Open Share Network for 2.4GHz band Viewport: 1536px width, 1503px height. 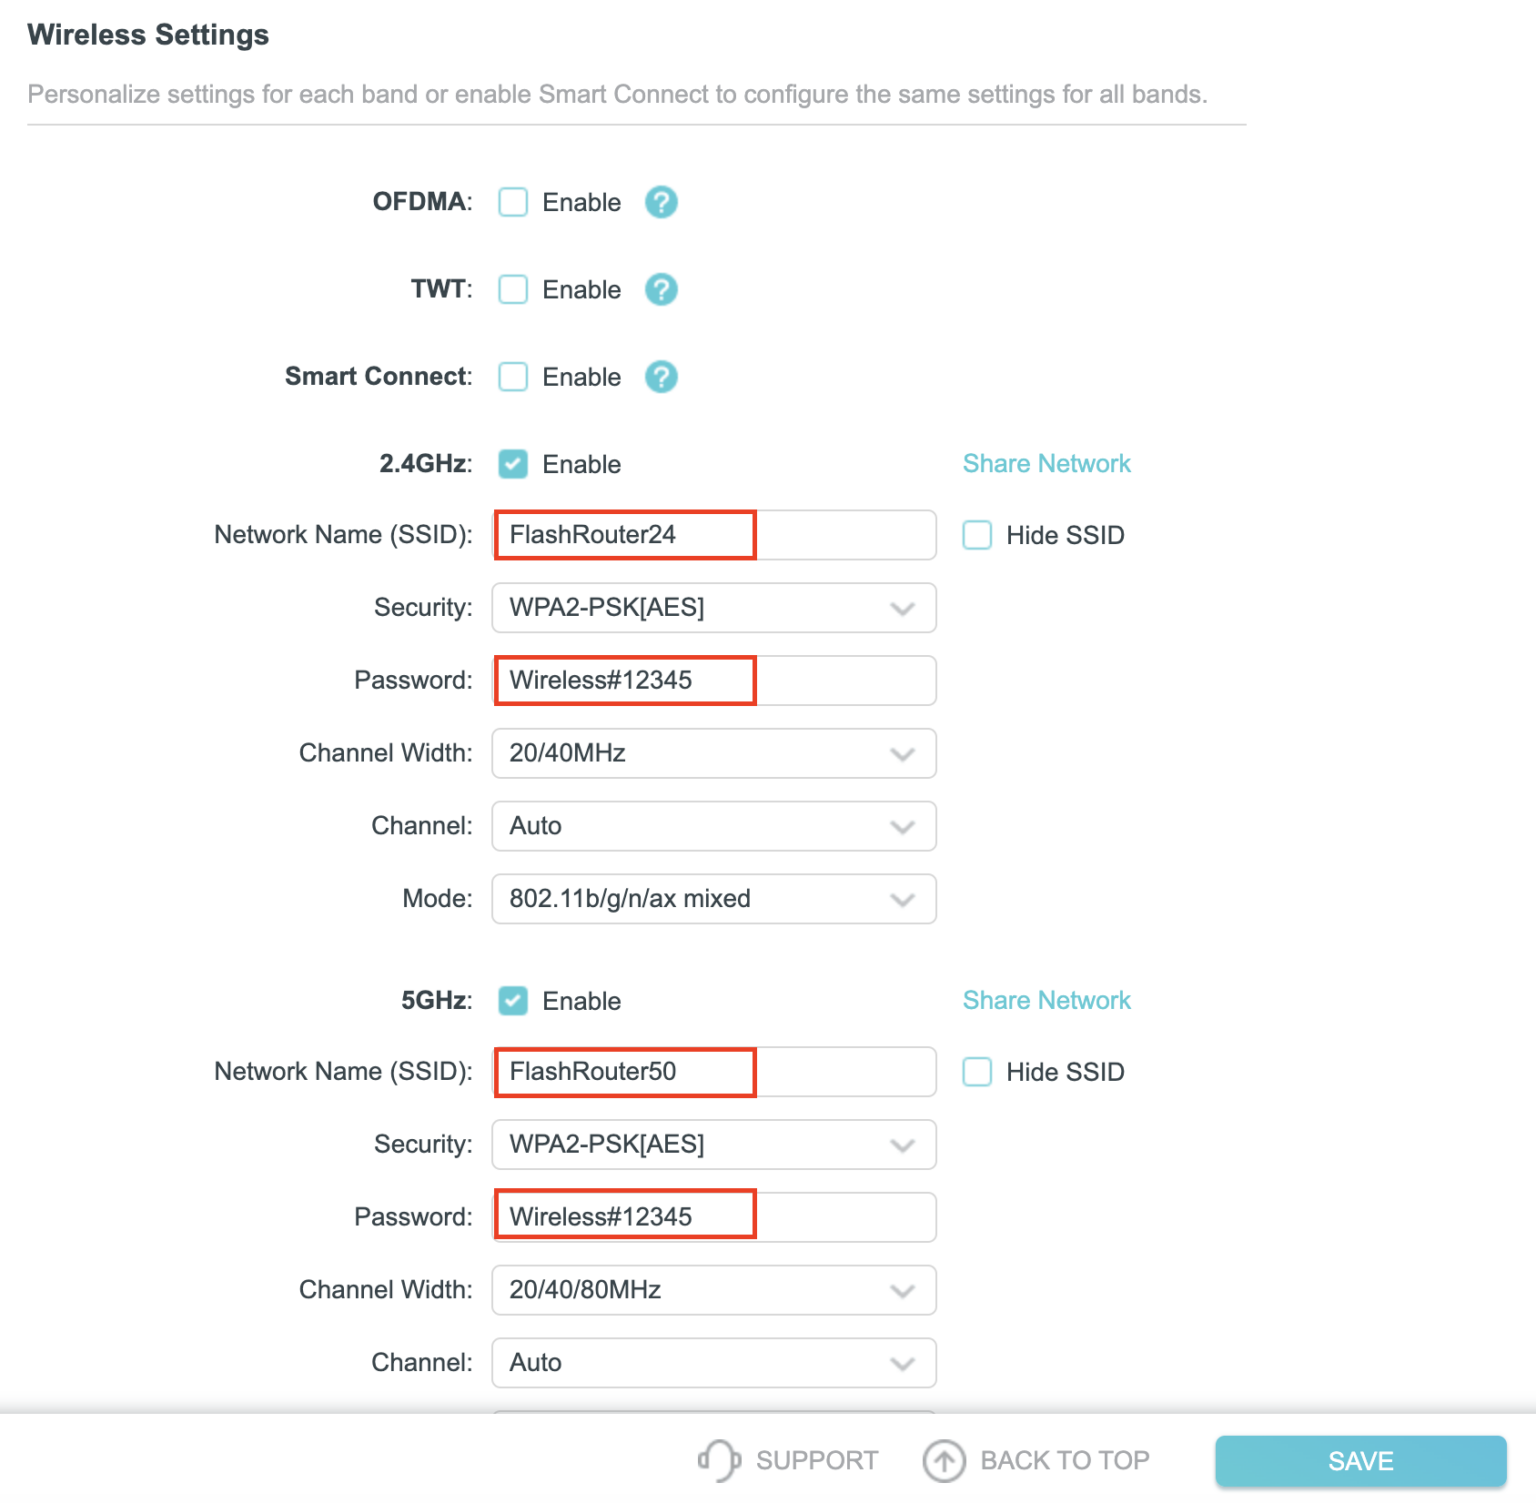coord(1046,463)
